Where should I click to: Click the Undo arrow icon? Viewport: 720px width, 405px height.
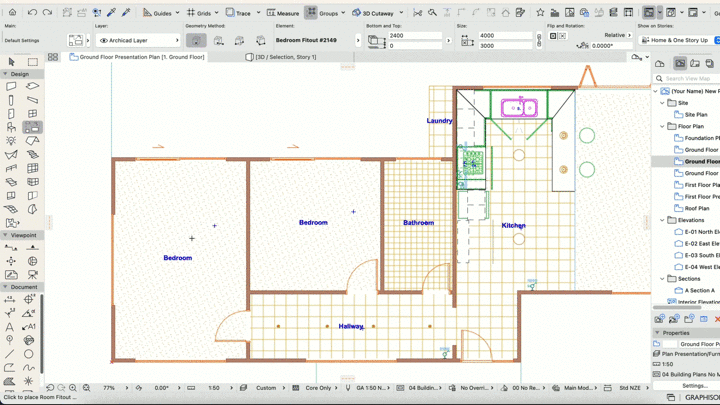pos(32,13)
